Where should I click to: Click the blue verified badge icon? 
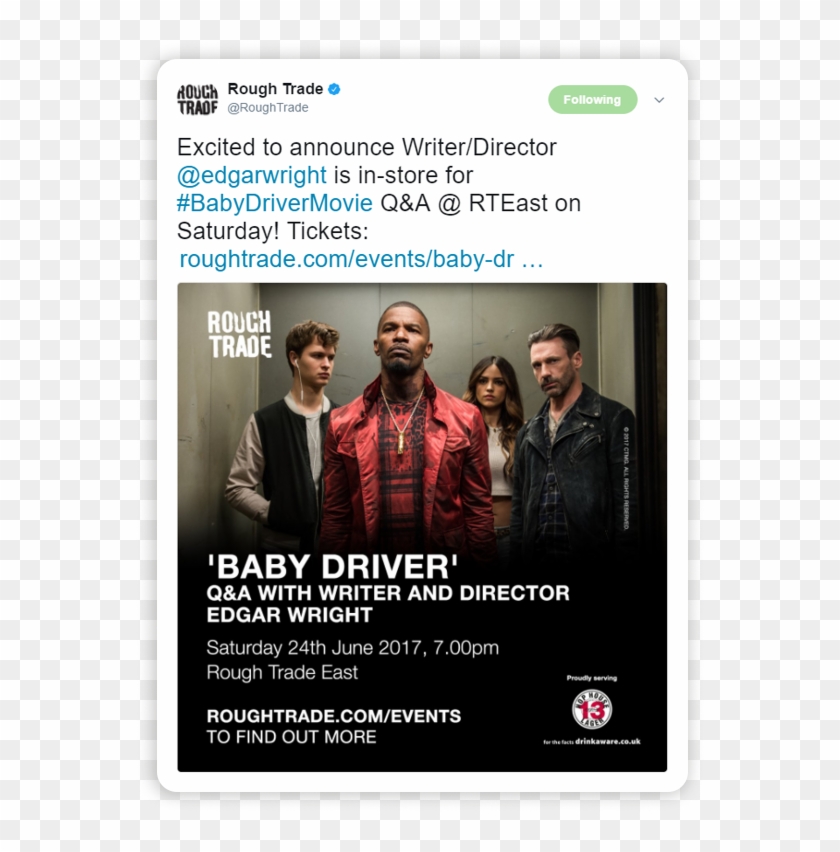(x=334, y=89)
